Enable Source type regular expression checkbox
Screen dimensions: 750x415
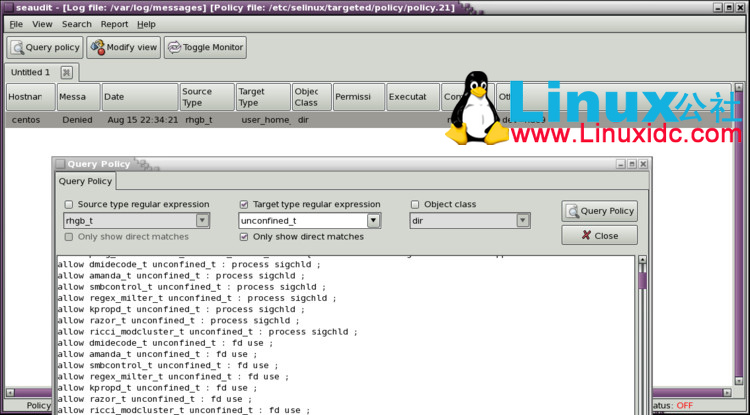click(69, 205)
